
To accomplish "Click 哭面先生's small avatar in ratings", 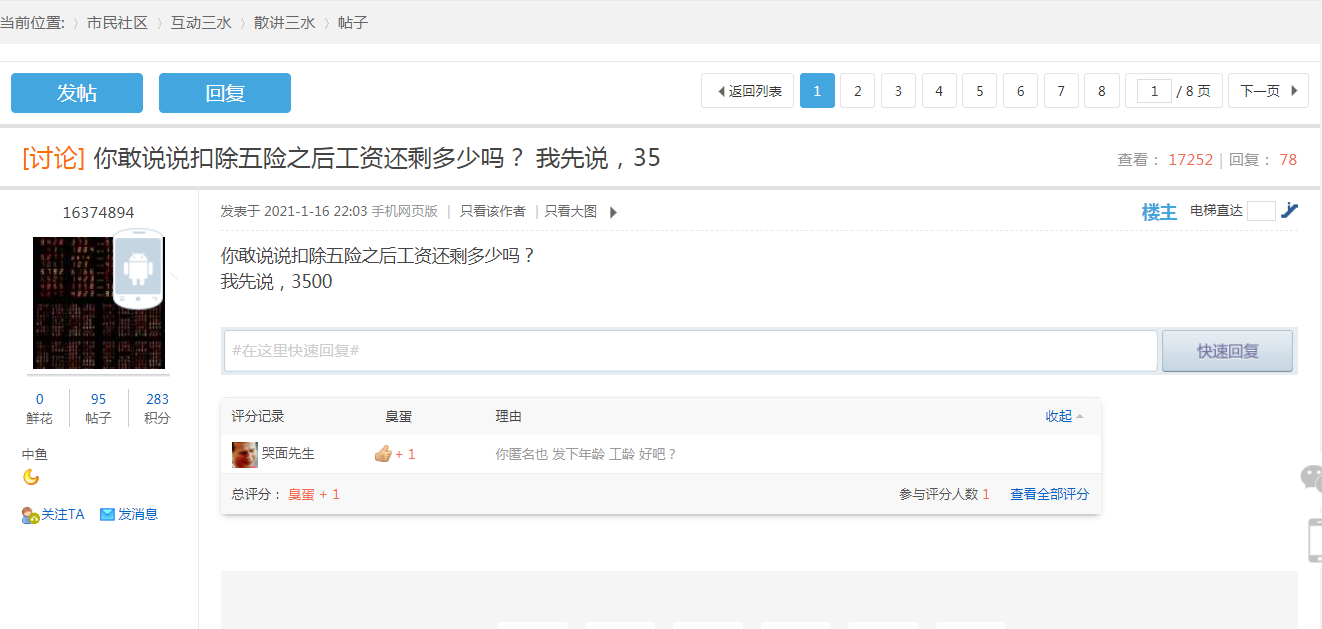I will (244, 455).
